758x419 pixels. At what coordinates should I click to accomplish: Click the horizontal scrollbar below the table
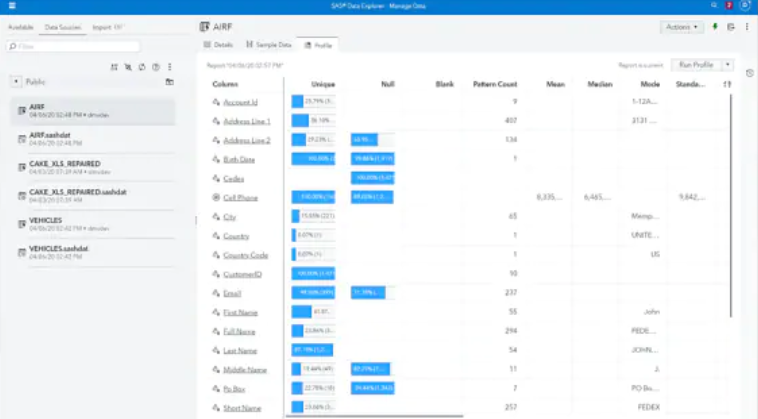tap(374, 416)
